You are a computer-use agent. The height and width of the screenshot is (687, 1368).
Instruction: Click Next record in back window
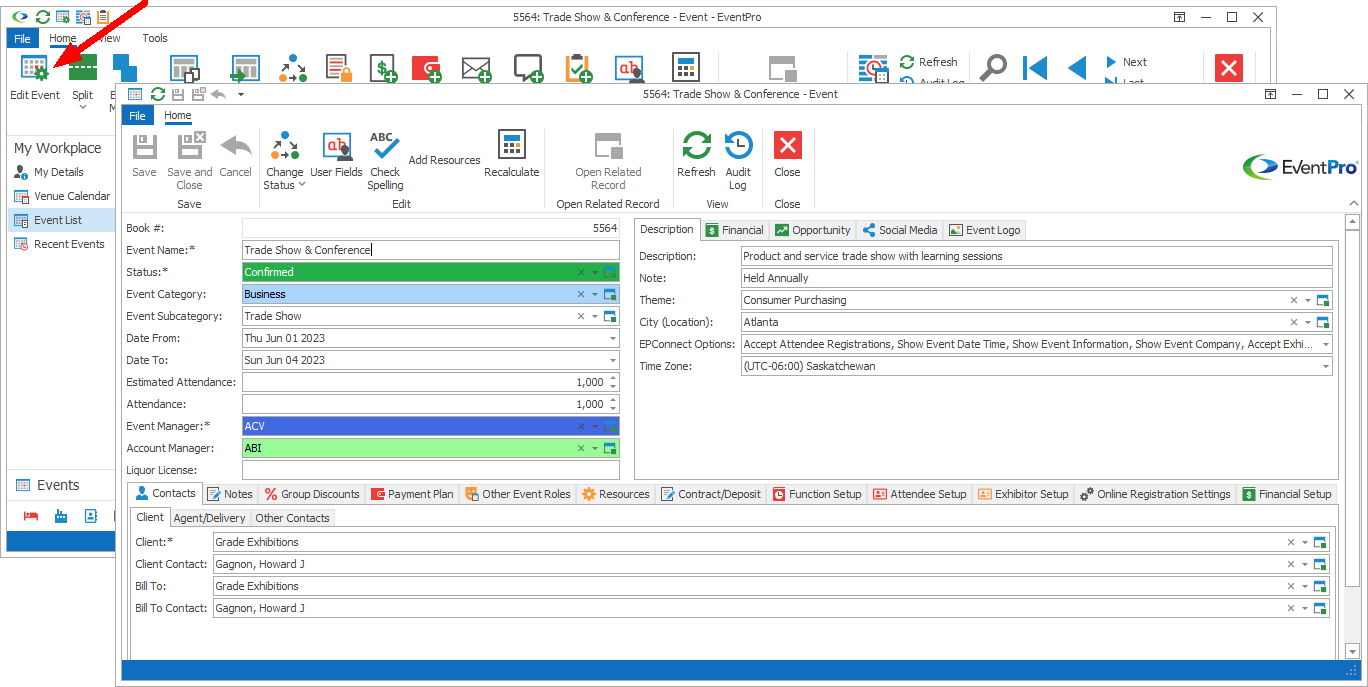[x=1126, y=62]
